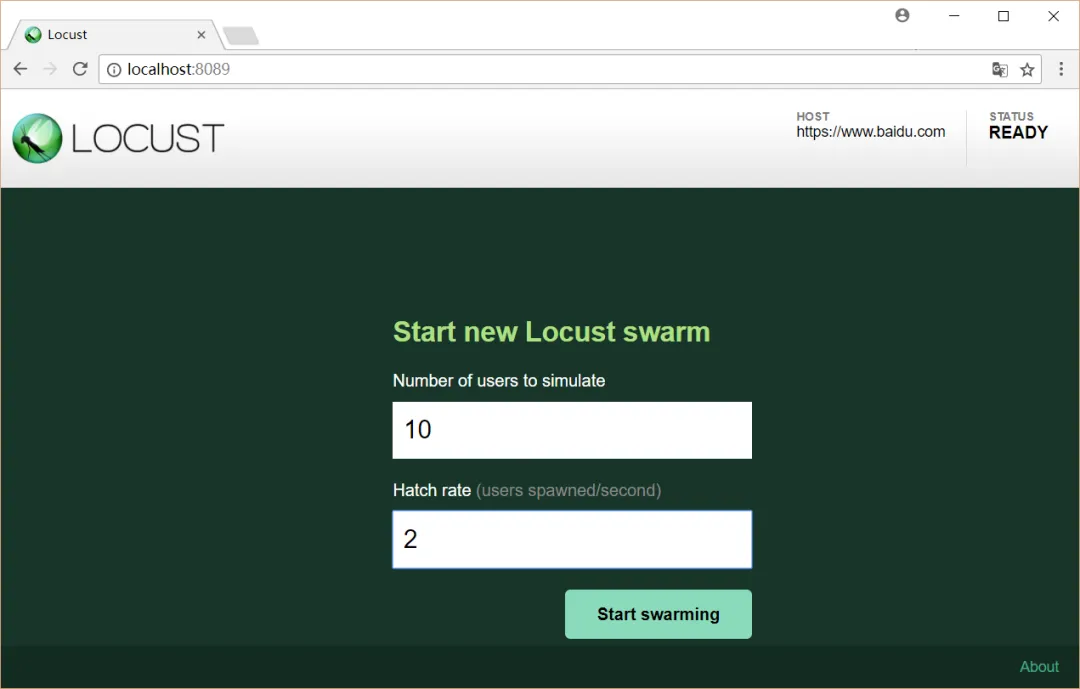Click Start swarming button
1080x689 pixels.
tap(658, 614)
